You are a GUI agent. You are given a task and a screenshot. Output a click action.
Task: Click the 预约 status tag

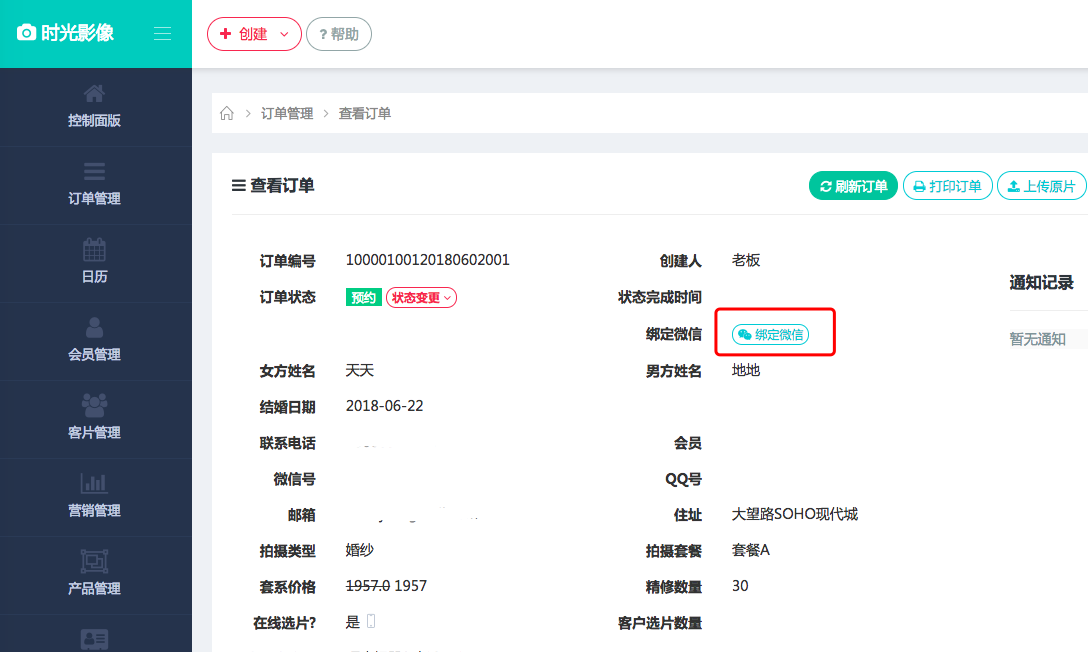pos(363,297)
